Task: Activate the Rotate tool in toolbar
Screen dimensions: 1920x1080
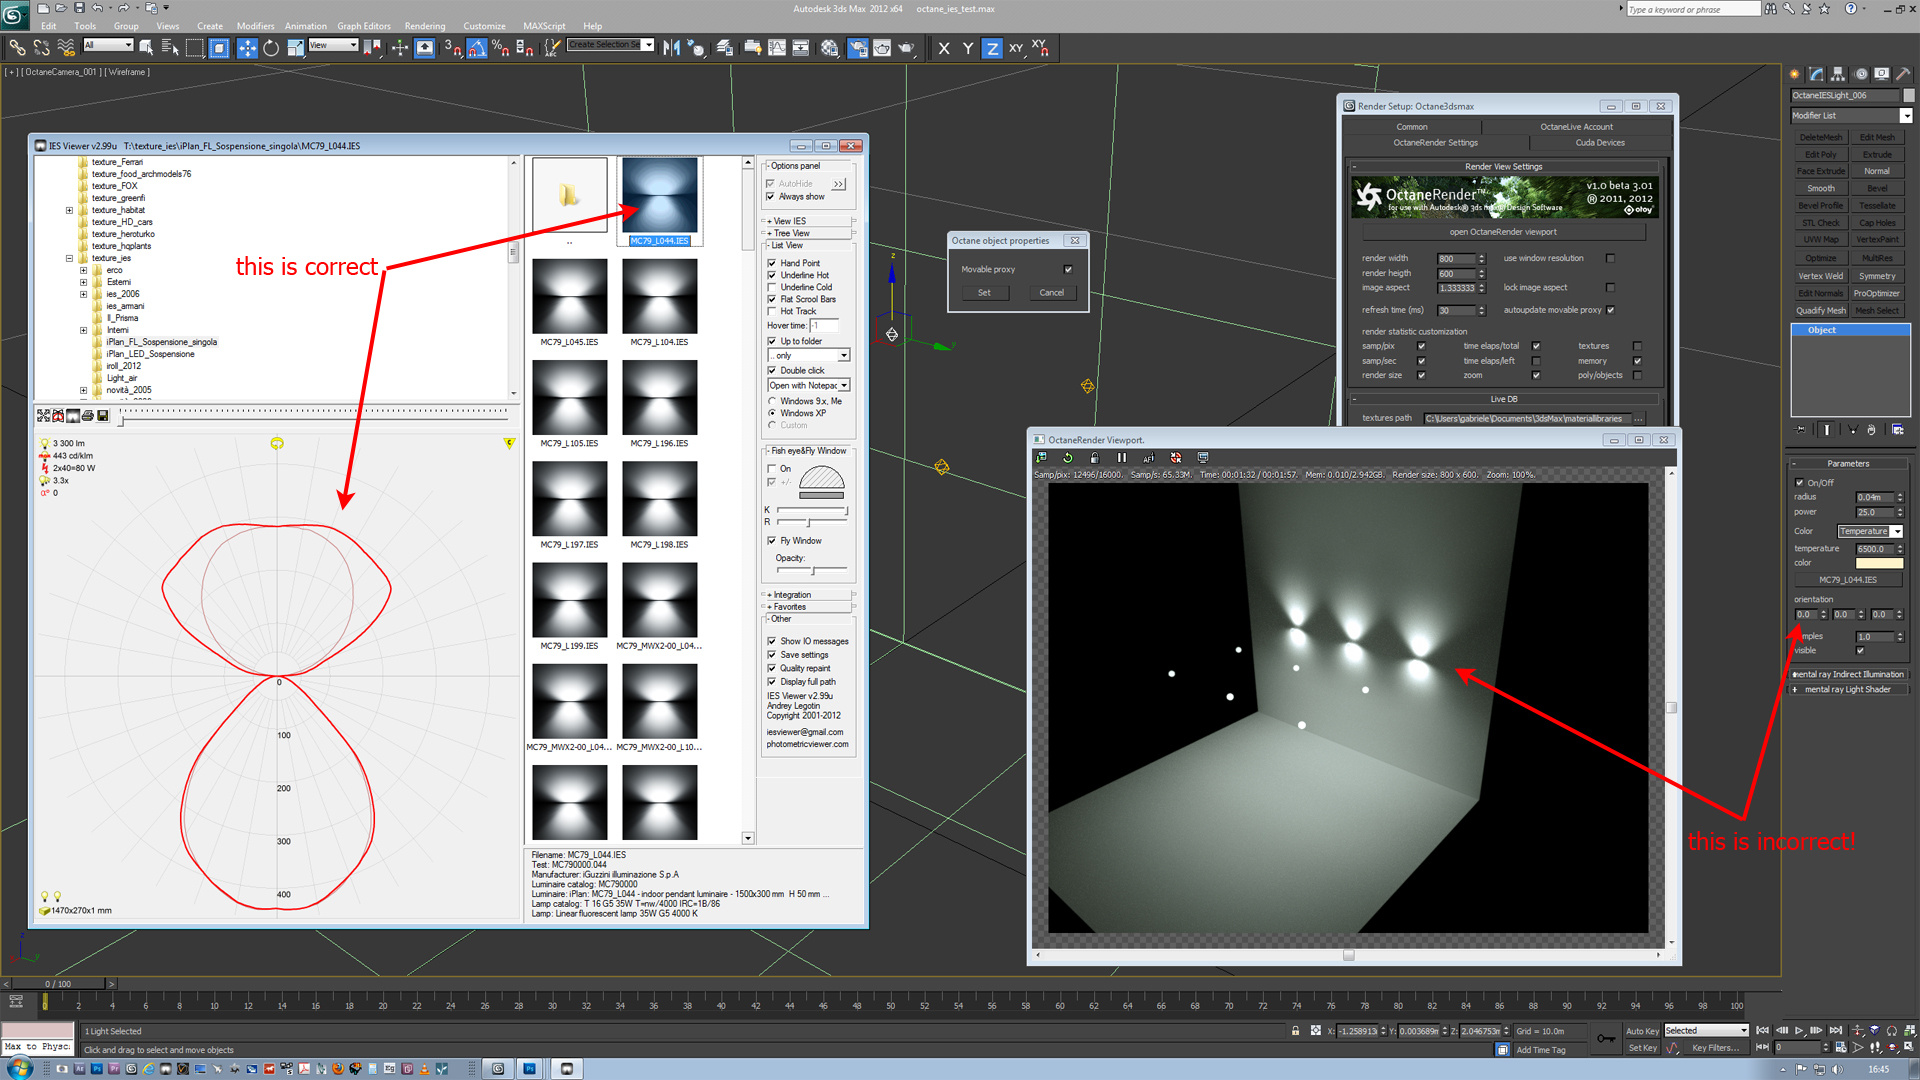Action: pyautogui.click(x=271, y=48)
